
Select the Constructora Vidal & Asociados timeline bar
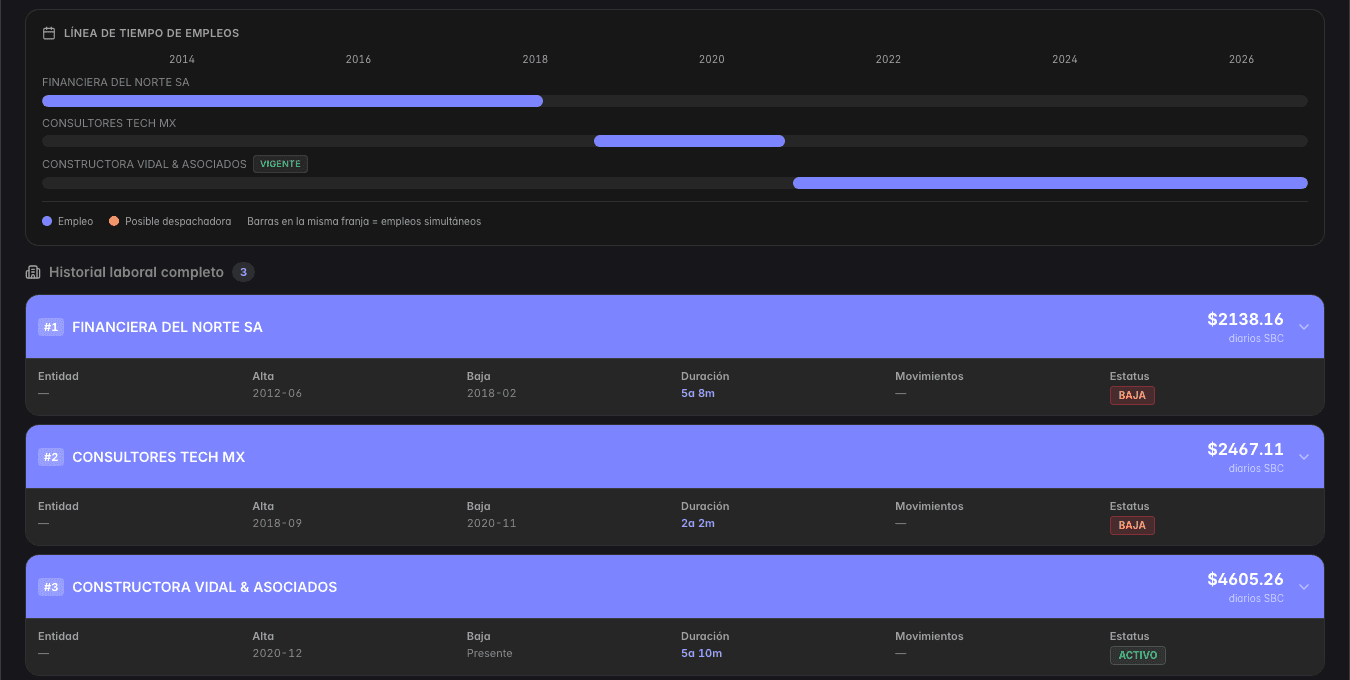click(x=1050, y=183)
